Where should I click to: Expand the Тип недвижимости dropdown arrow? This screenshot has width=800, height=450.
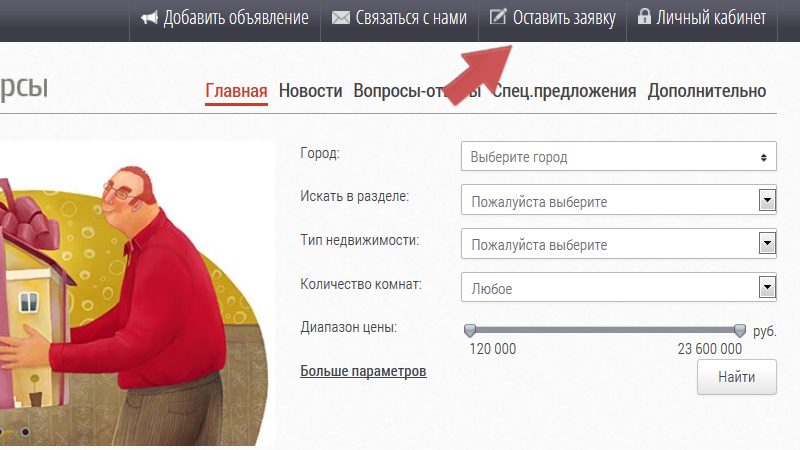(767, 243)
